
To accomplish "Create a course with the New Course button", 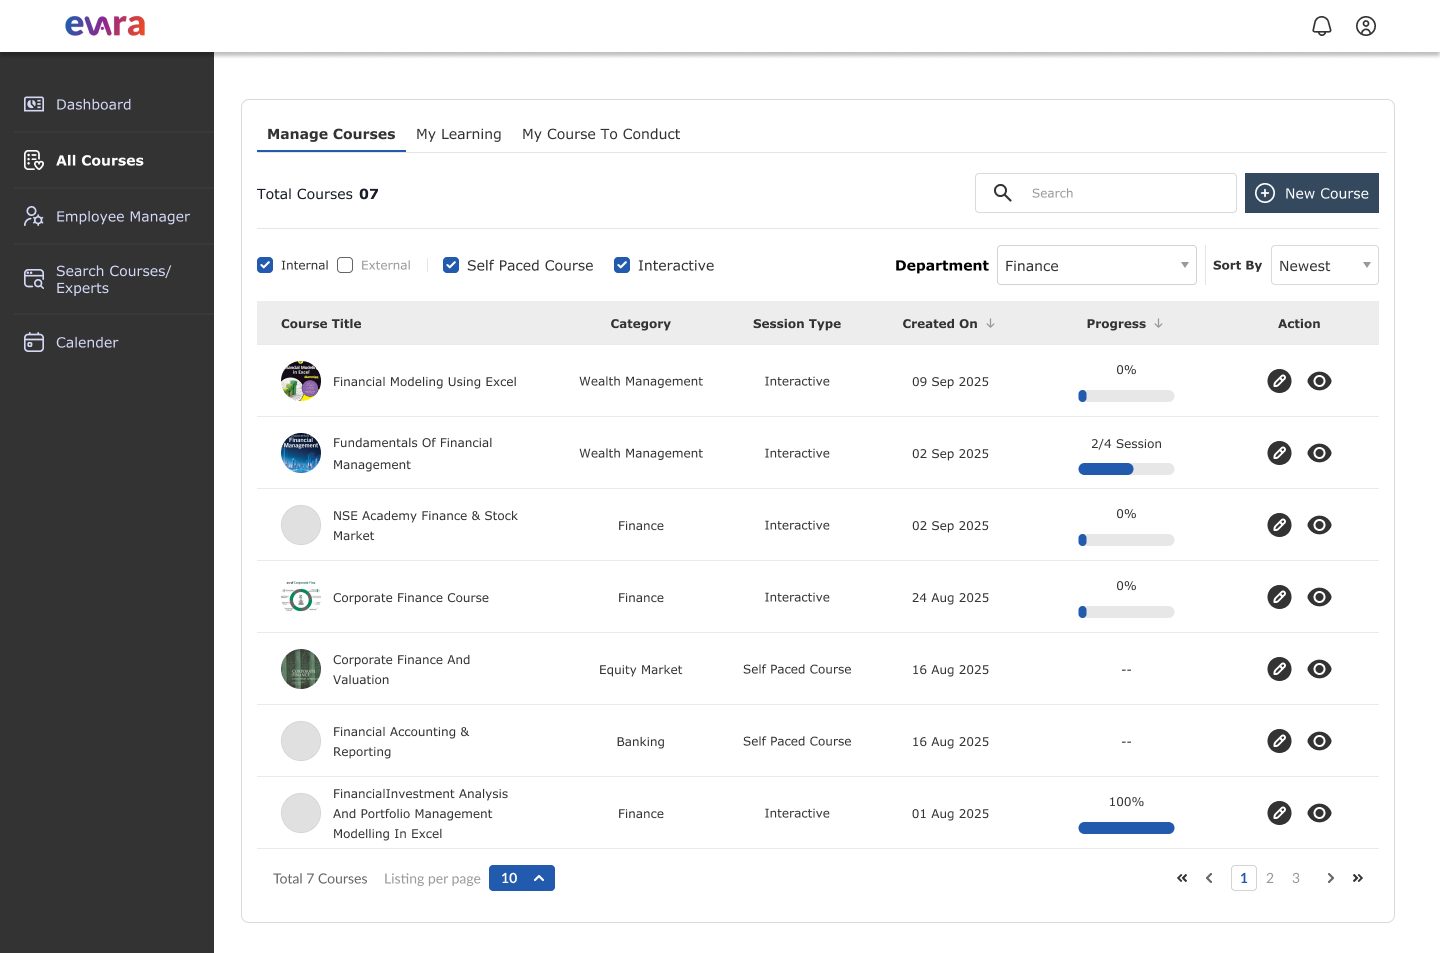I will [x=1311, y=193].
